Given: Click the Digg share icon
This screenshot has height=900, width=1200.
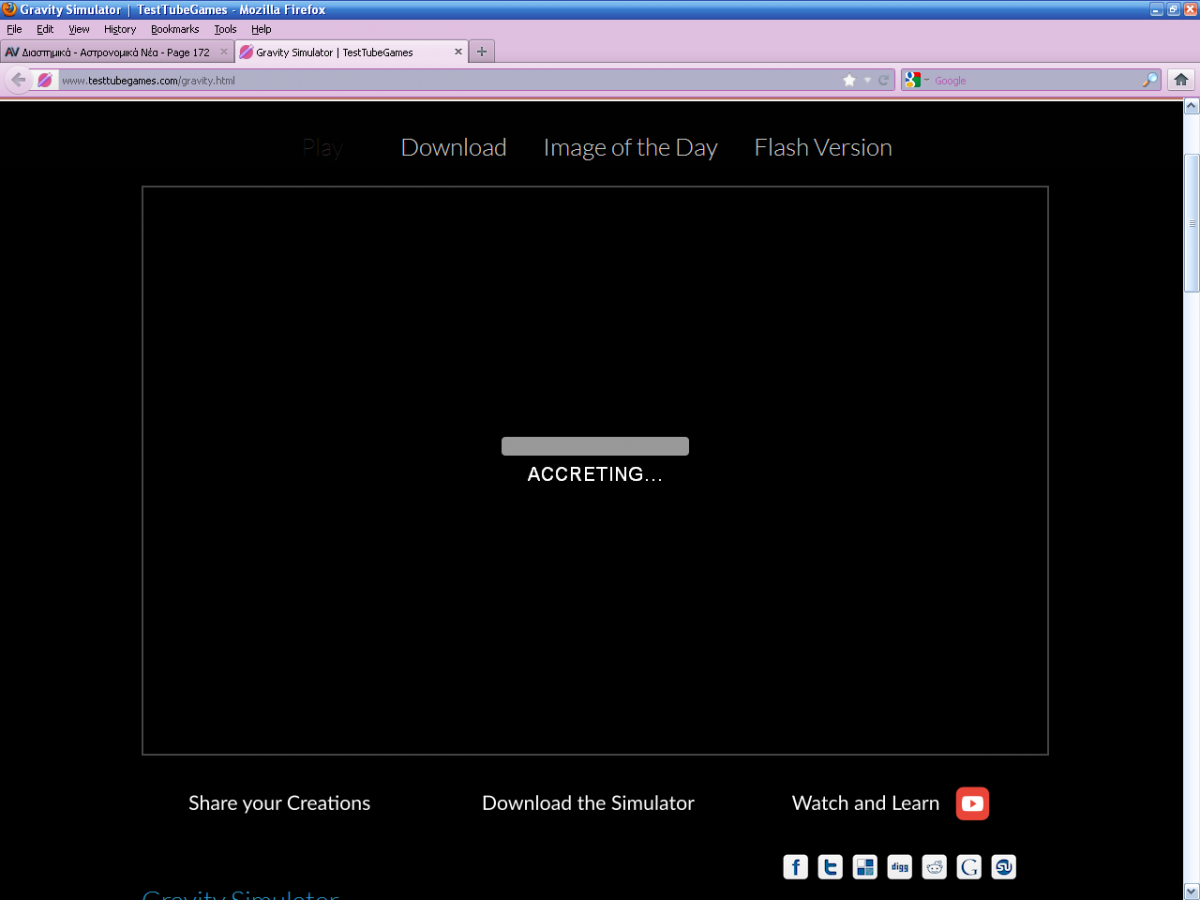Looking at the screenshot, I should click(899, 867).
